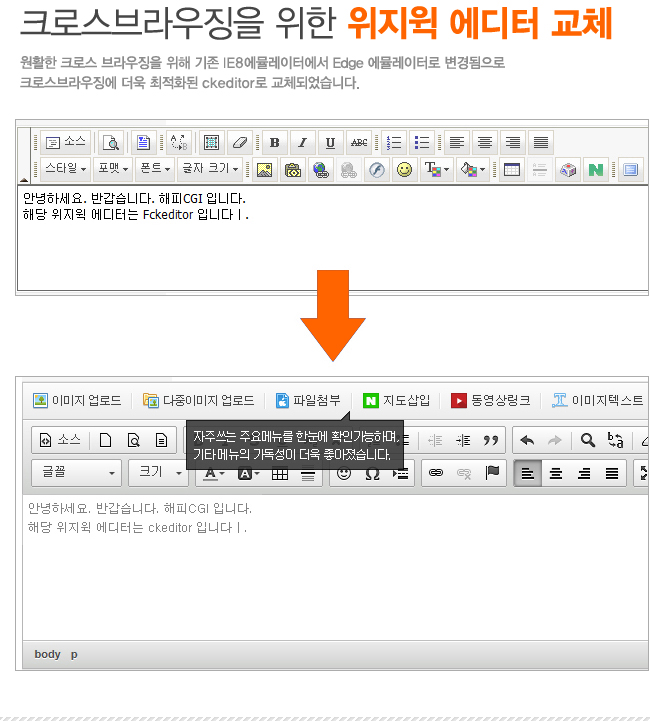The image size is (650, 721).
Task: Center align text in the upper Fckeditor
Action: point(485,143)
